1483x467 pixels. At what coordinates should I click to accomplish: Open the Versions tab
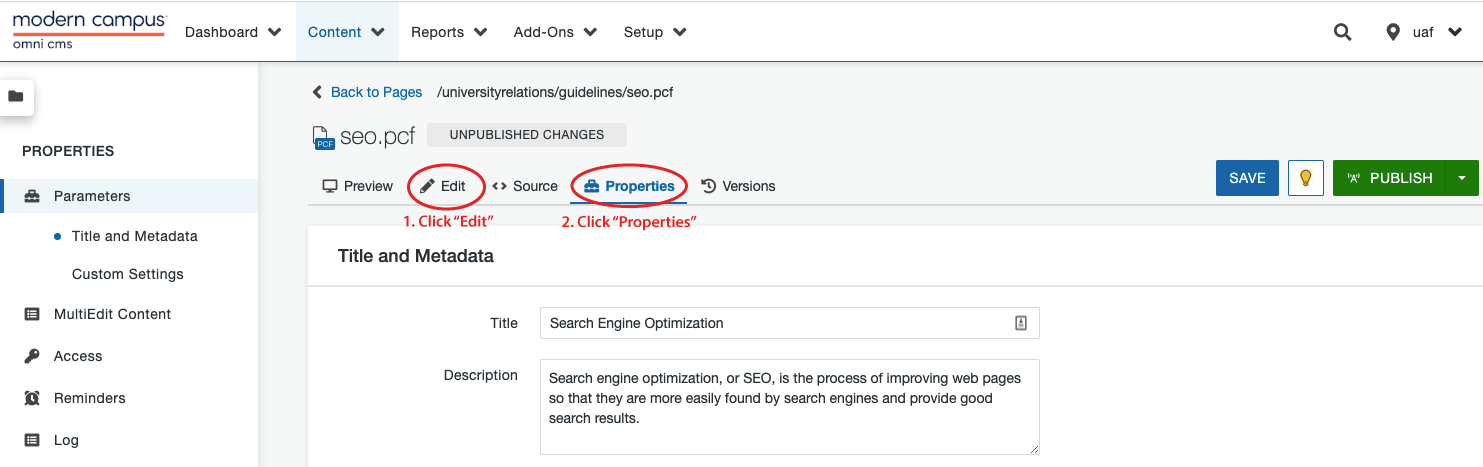coord(738,186)
